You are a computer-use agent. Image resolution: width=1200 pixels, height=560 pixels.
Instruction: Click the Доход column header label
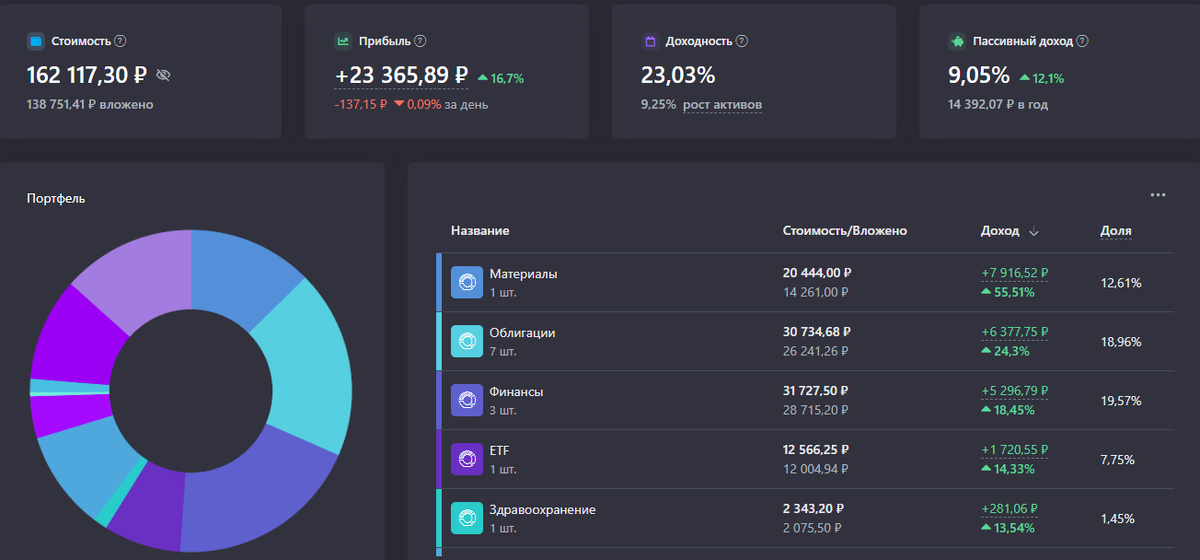coord(1000,231)
